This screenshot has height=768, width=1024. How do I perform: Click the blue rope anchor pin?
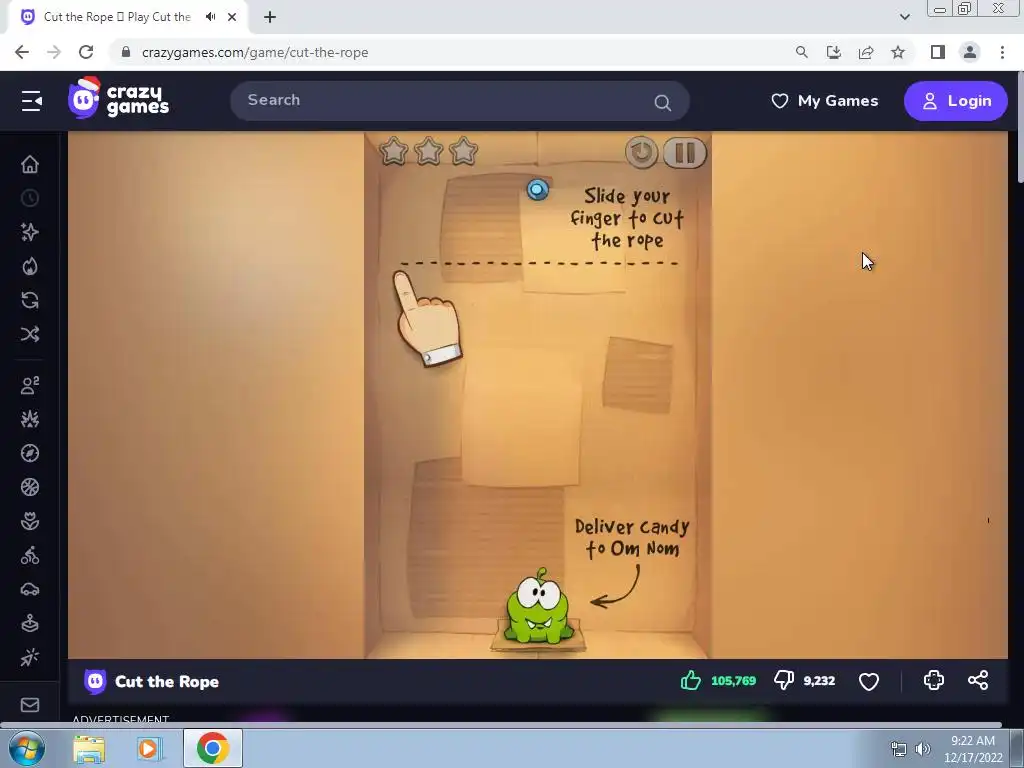point(537,189)
